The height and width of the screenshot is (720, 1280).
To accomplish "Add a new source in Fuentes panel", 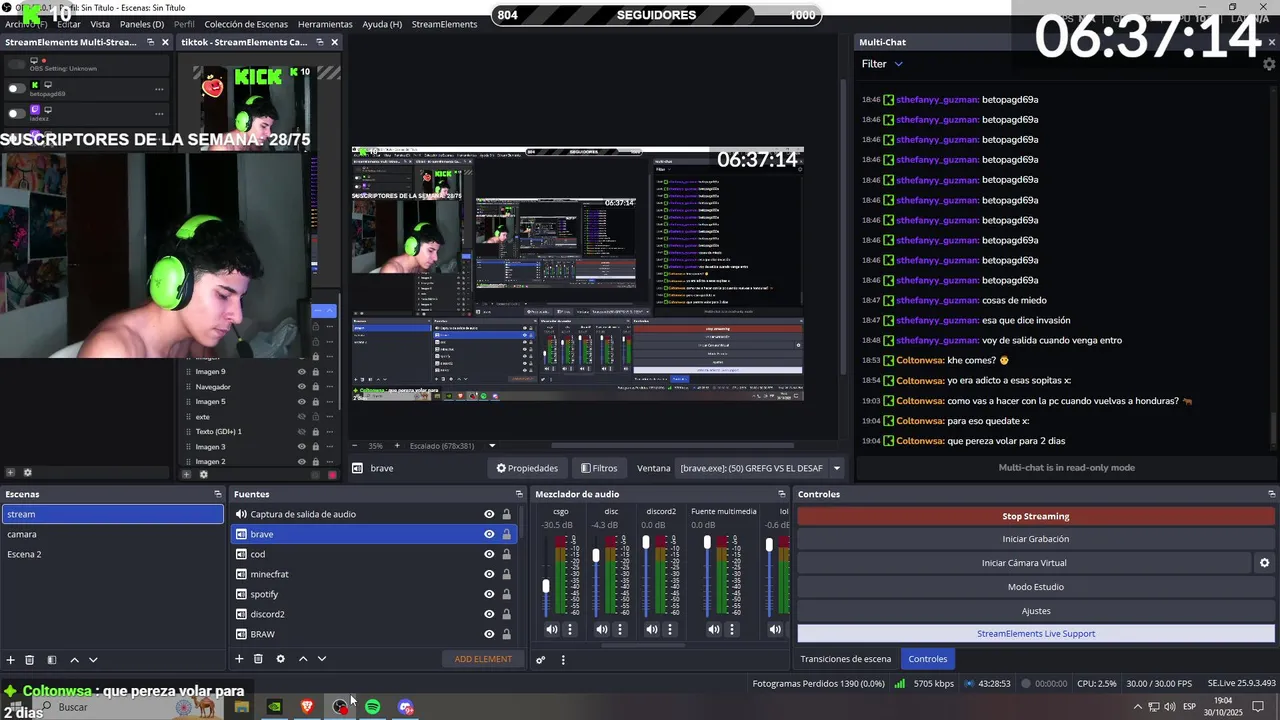I will (239, 659).
